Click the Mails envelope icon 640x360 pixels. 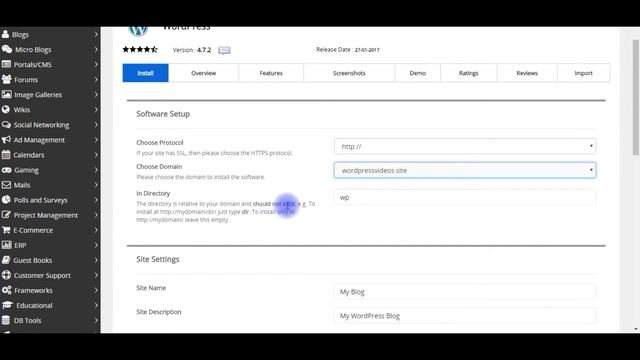tap(6, 185)
